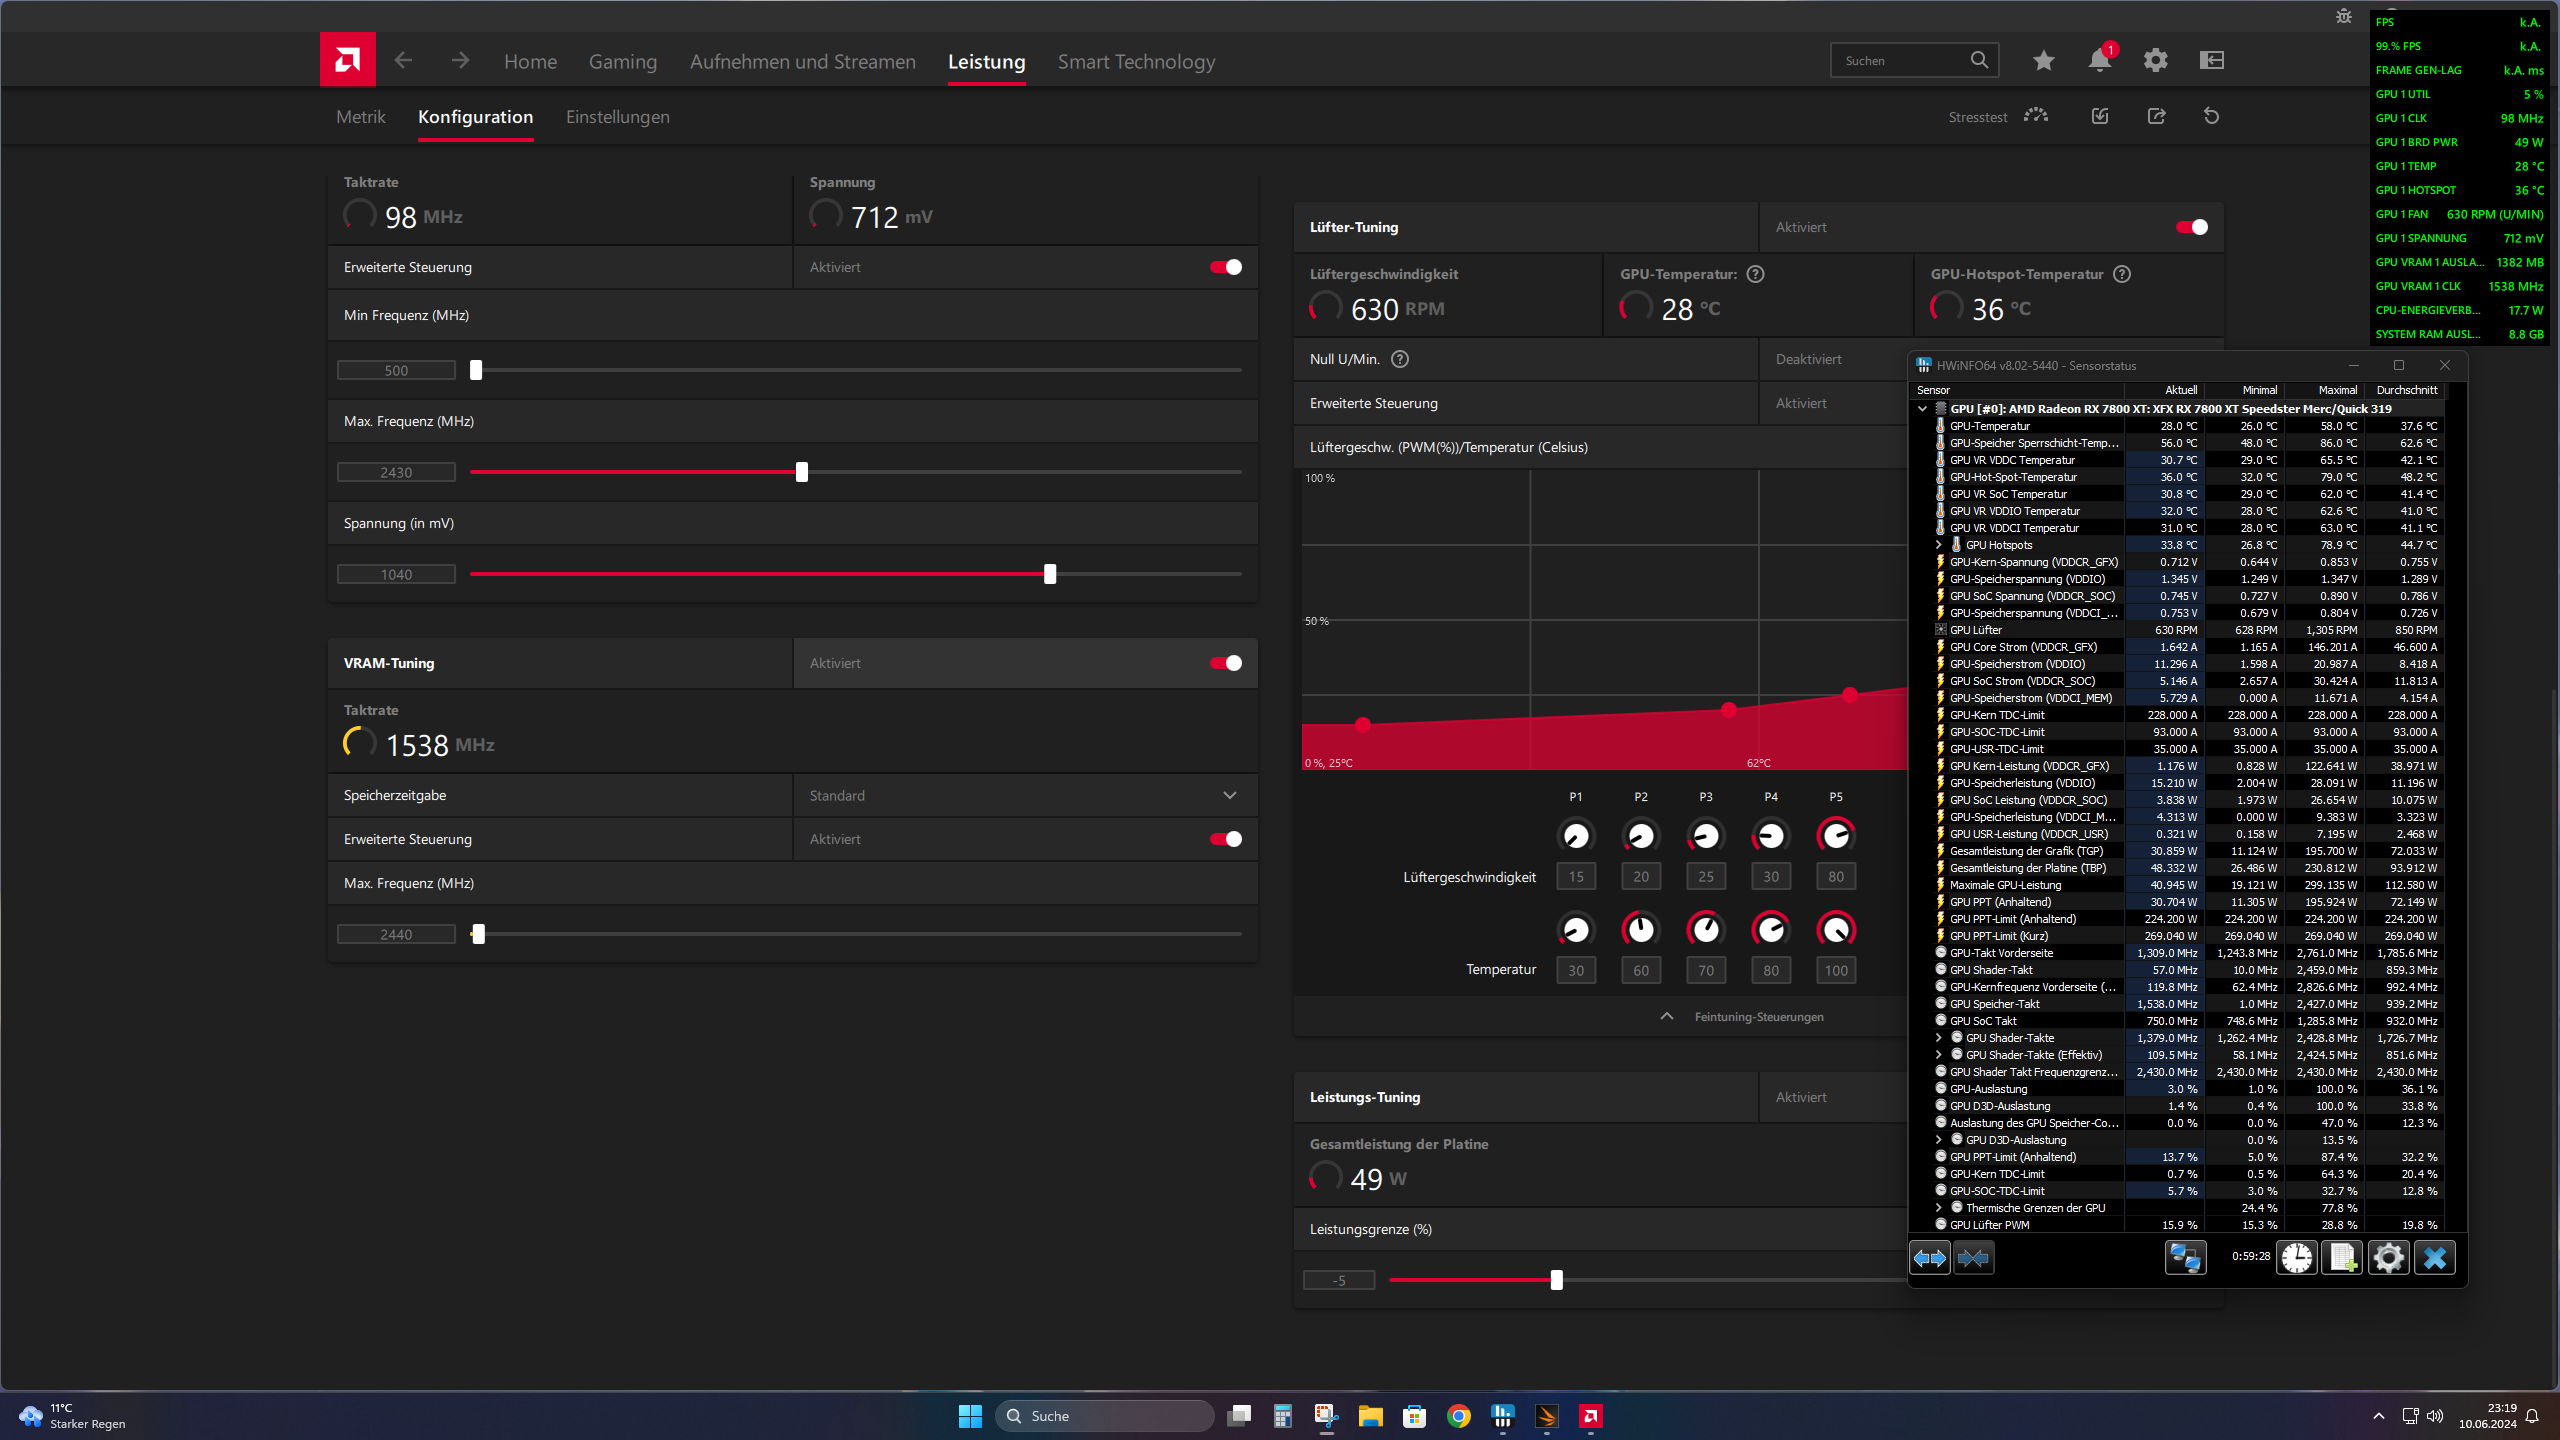
Task: Click the Max. Frequenz GPU slider handle
Action: point(801,472)
